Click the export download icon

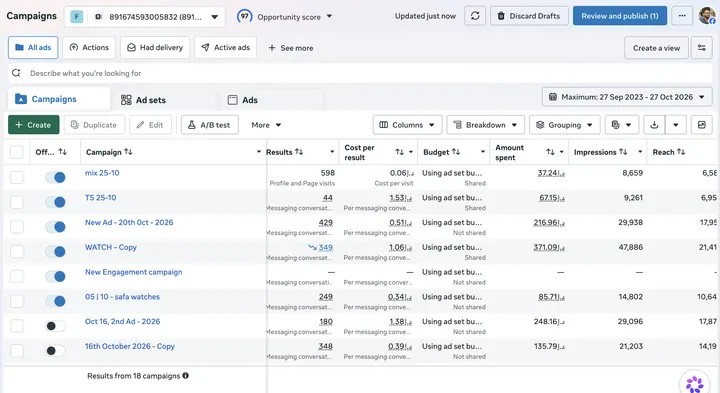pyautogui.click(x=654, y=125)
